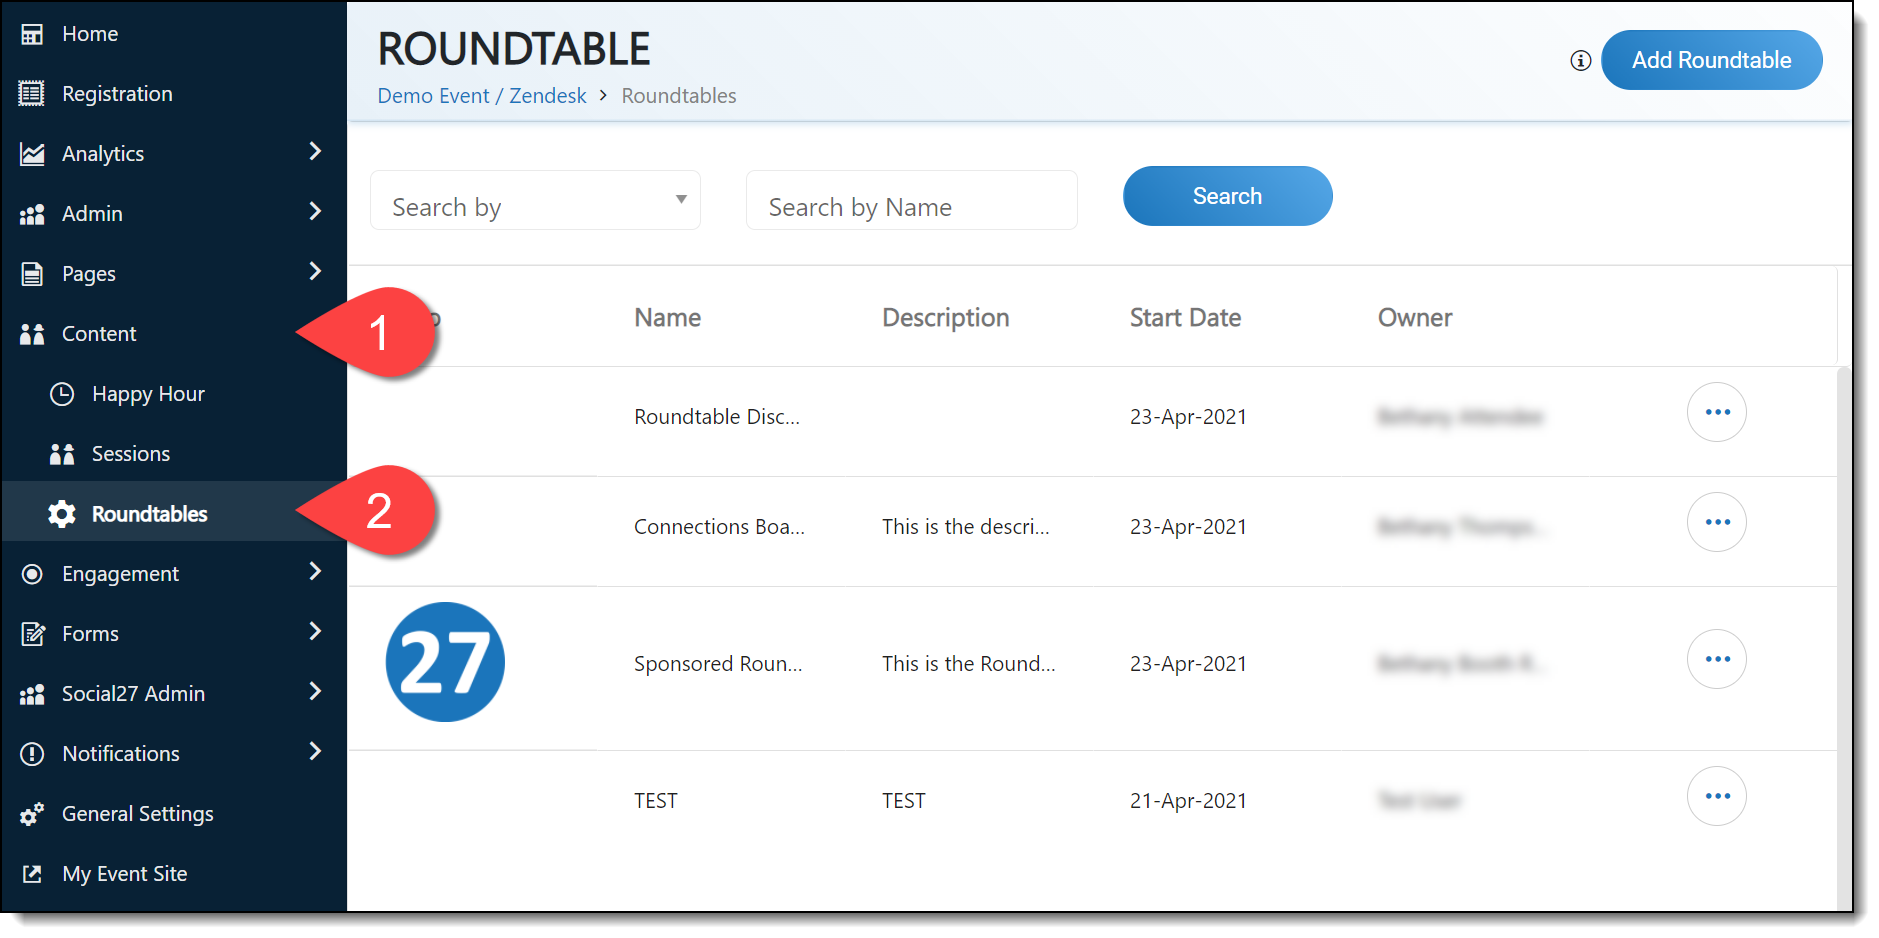Click the General Settings gears icon
1879x938 pixels.
pyautogui.click(x=32, y=814)
